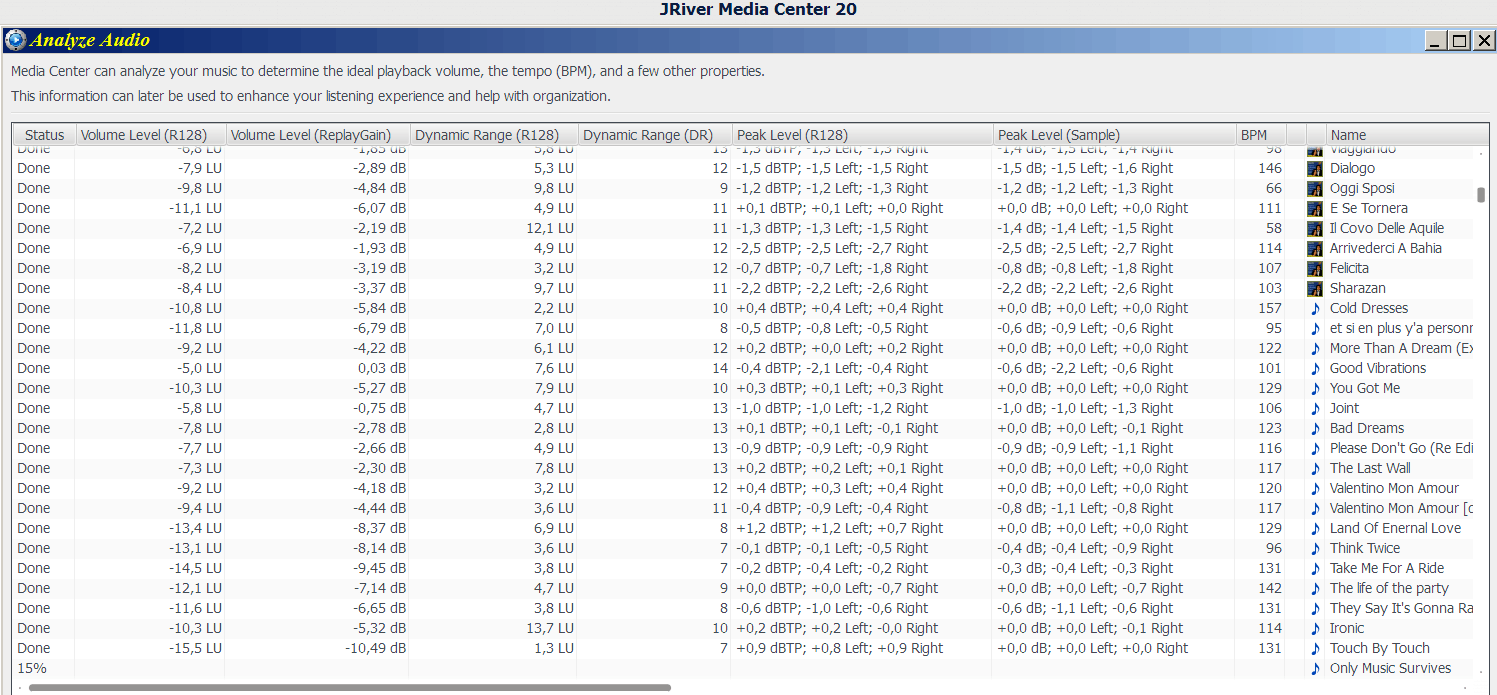The width and height of the screenshot is (1497, 695).
Task: Sort by Volume Level (ReplayGain) column header
Action: click(x=318, y=135)
